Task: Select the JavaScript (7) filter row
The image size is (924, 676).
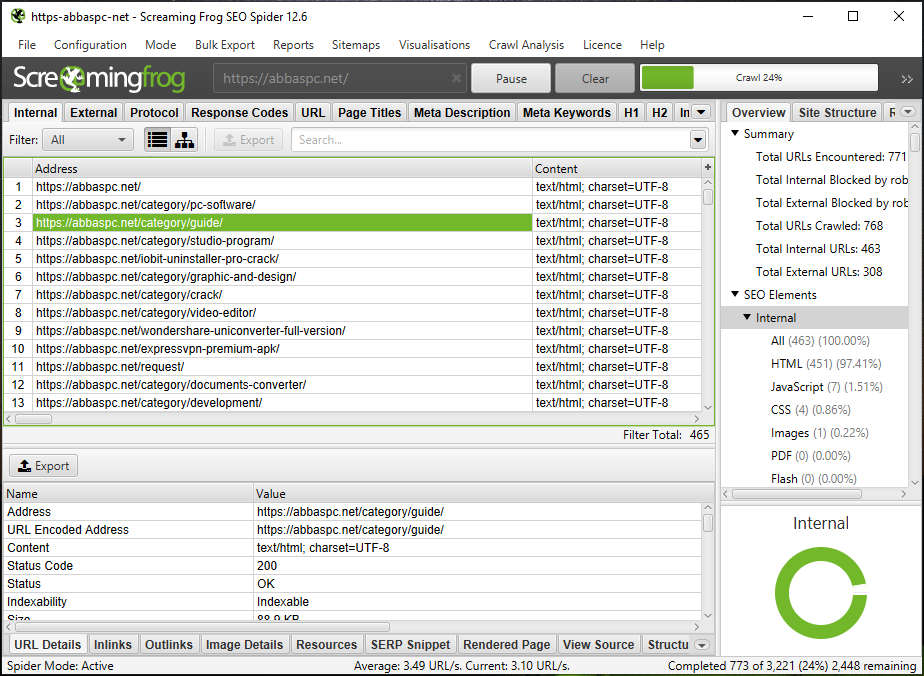Action: (x=826, y=387)
